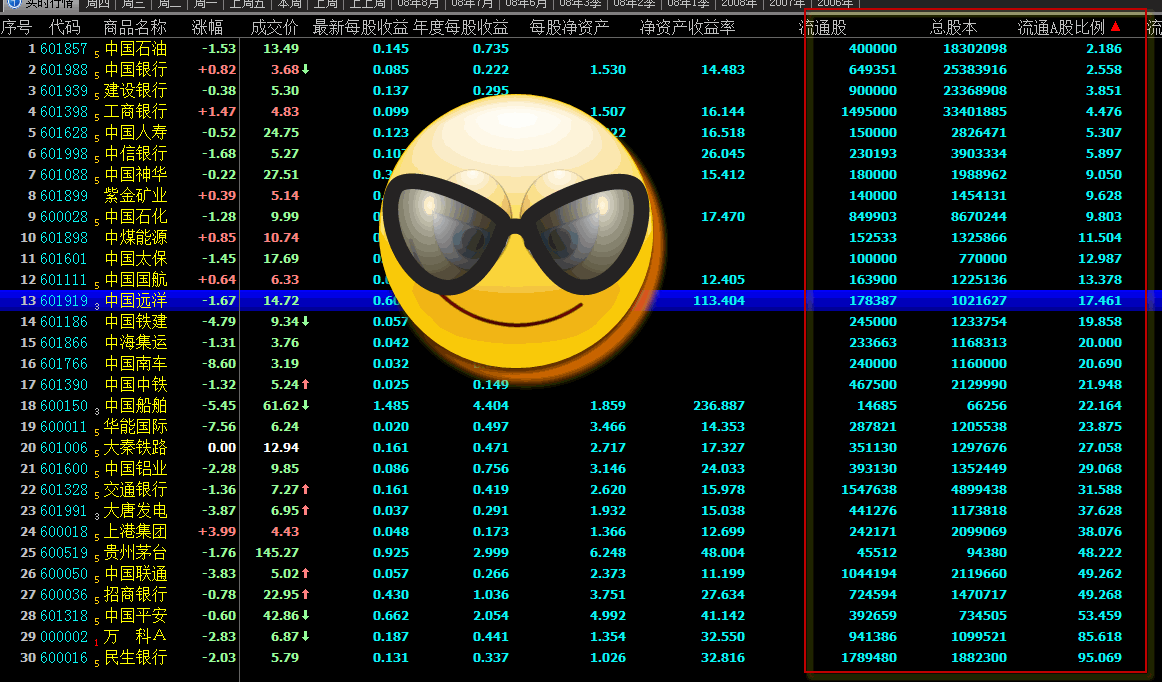
Task: Select the 工商银行 stock row
Action: tap(581, 112)
